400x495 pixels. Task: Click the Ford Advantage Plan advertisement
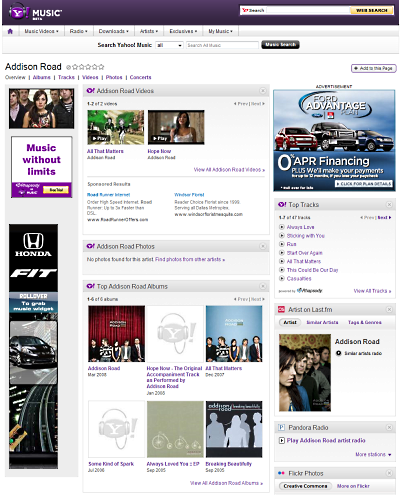[x=334, y=140]
